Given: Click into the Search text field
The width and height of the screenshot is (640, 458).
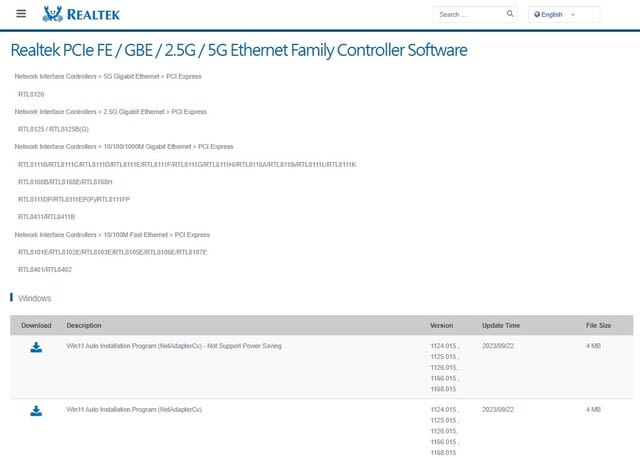Looking at the screenshot, I should click(x=469, y=14).
